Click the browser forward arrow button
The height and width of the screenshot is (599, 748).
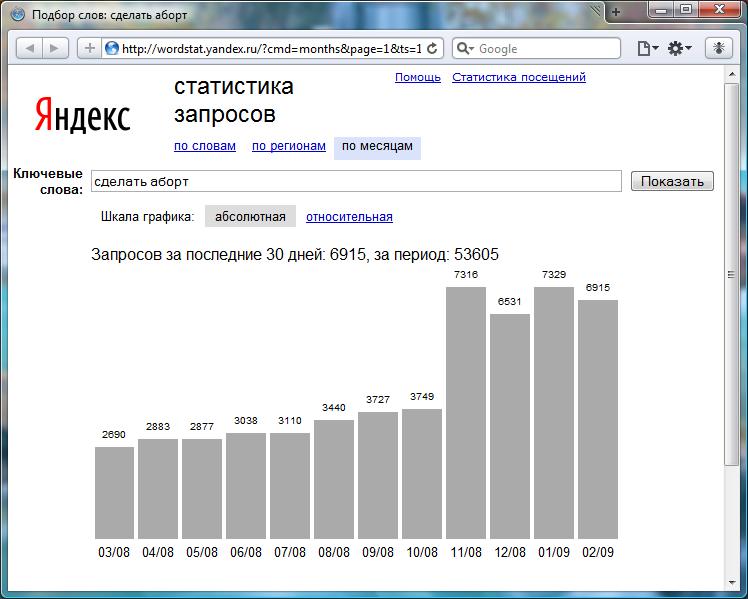tap(54, 48)
